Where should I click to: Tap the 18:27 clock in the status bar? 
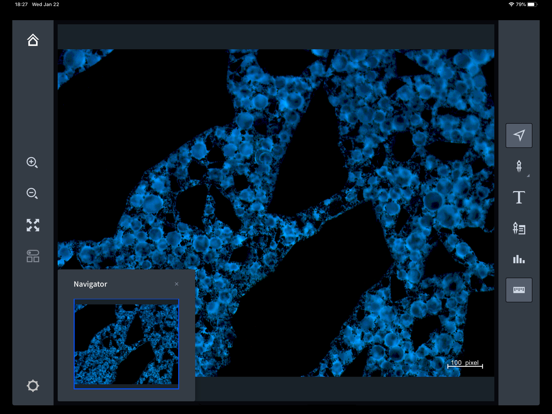pyautogui.click(x=21, y=4)
